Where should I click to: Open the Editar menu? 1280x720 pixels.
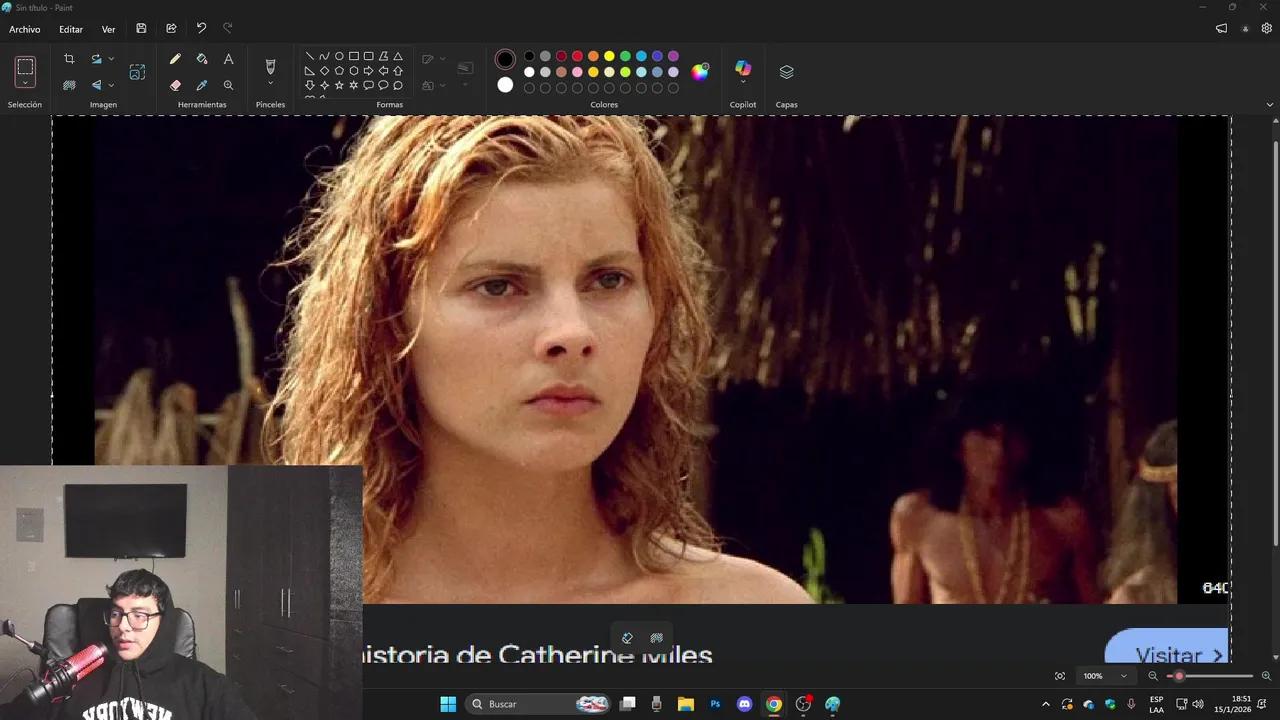pyautogui.click(x=71, y=29)
